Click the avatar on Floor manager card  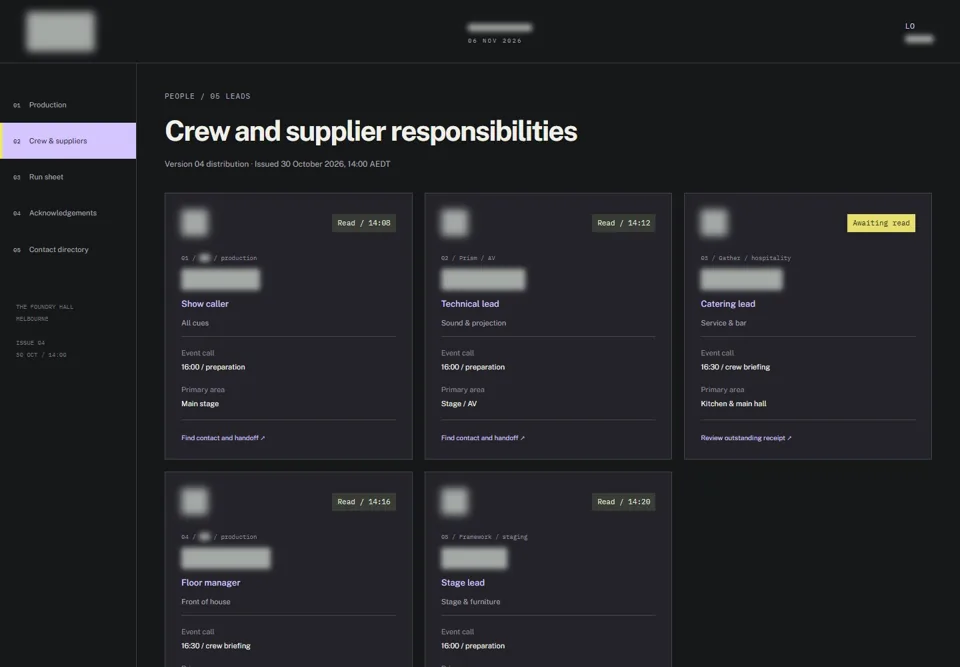point(195,501)
